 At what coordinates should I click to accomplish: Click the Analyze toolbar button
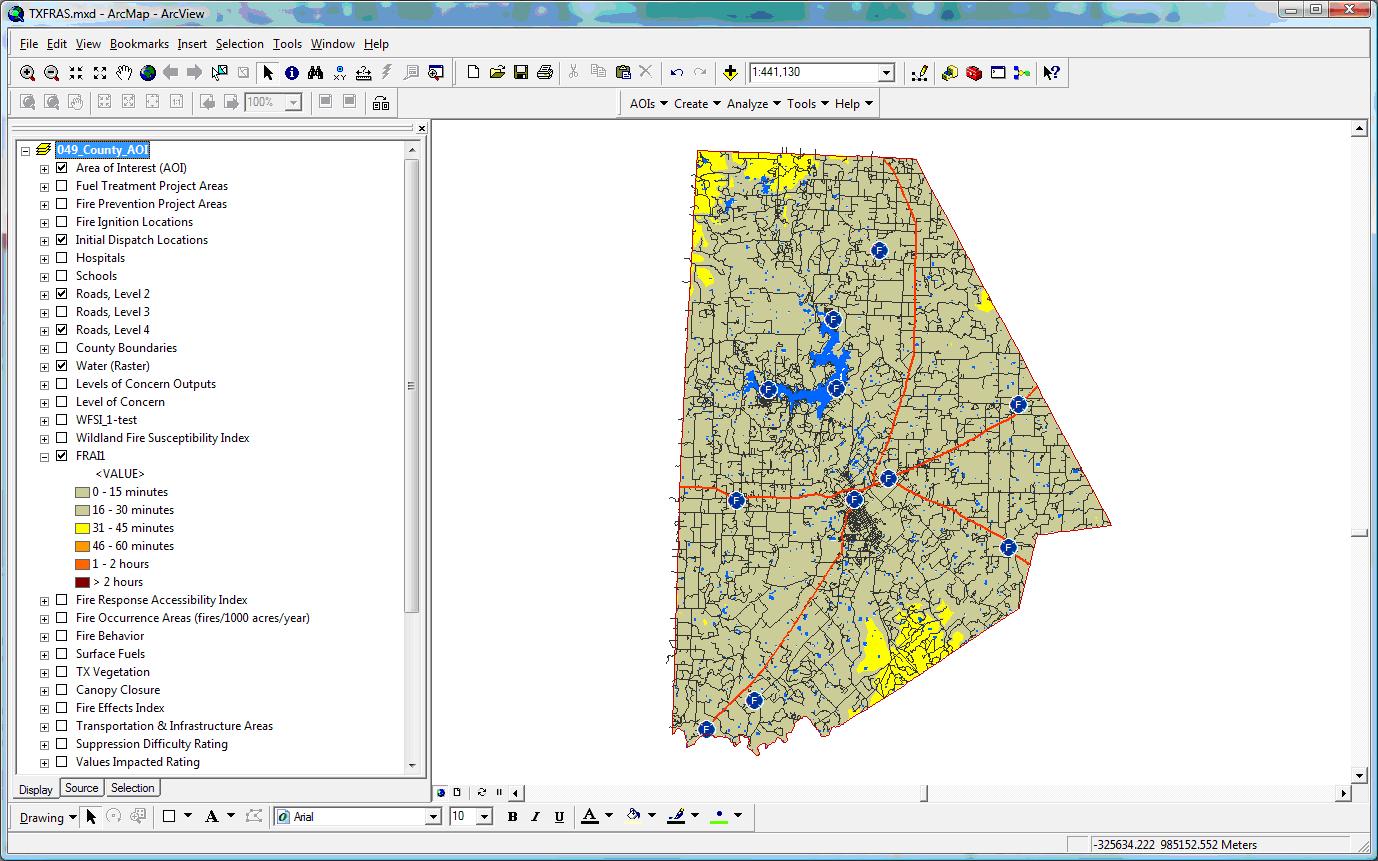[752, 103]
